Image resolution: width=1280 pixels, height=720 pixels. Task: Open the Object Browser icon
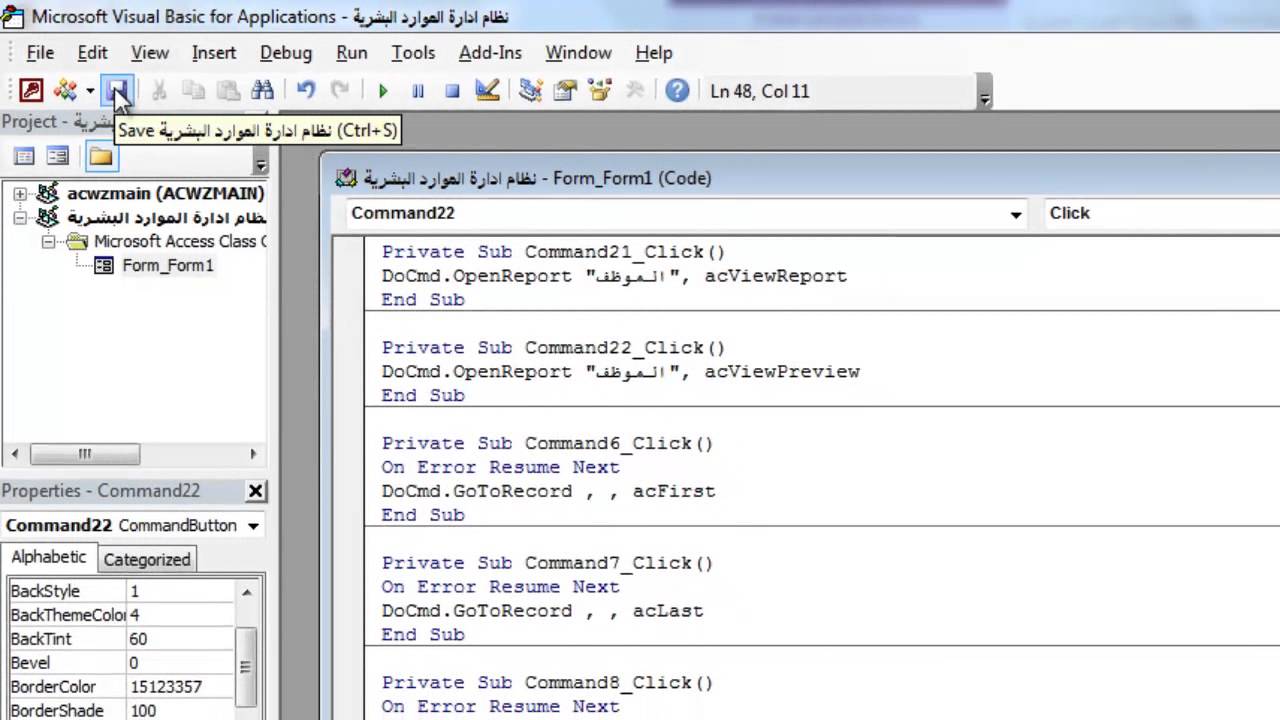click(x=600, y=91)
